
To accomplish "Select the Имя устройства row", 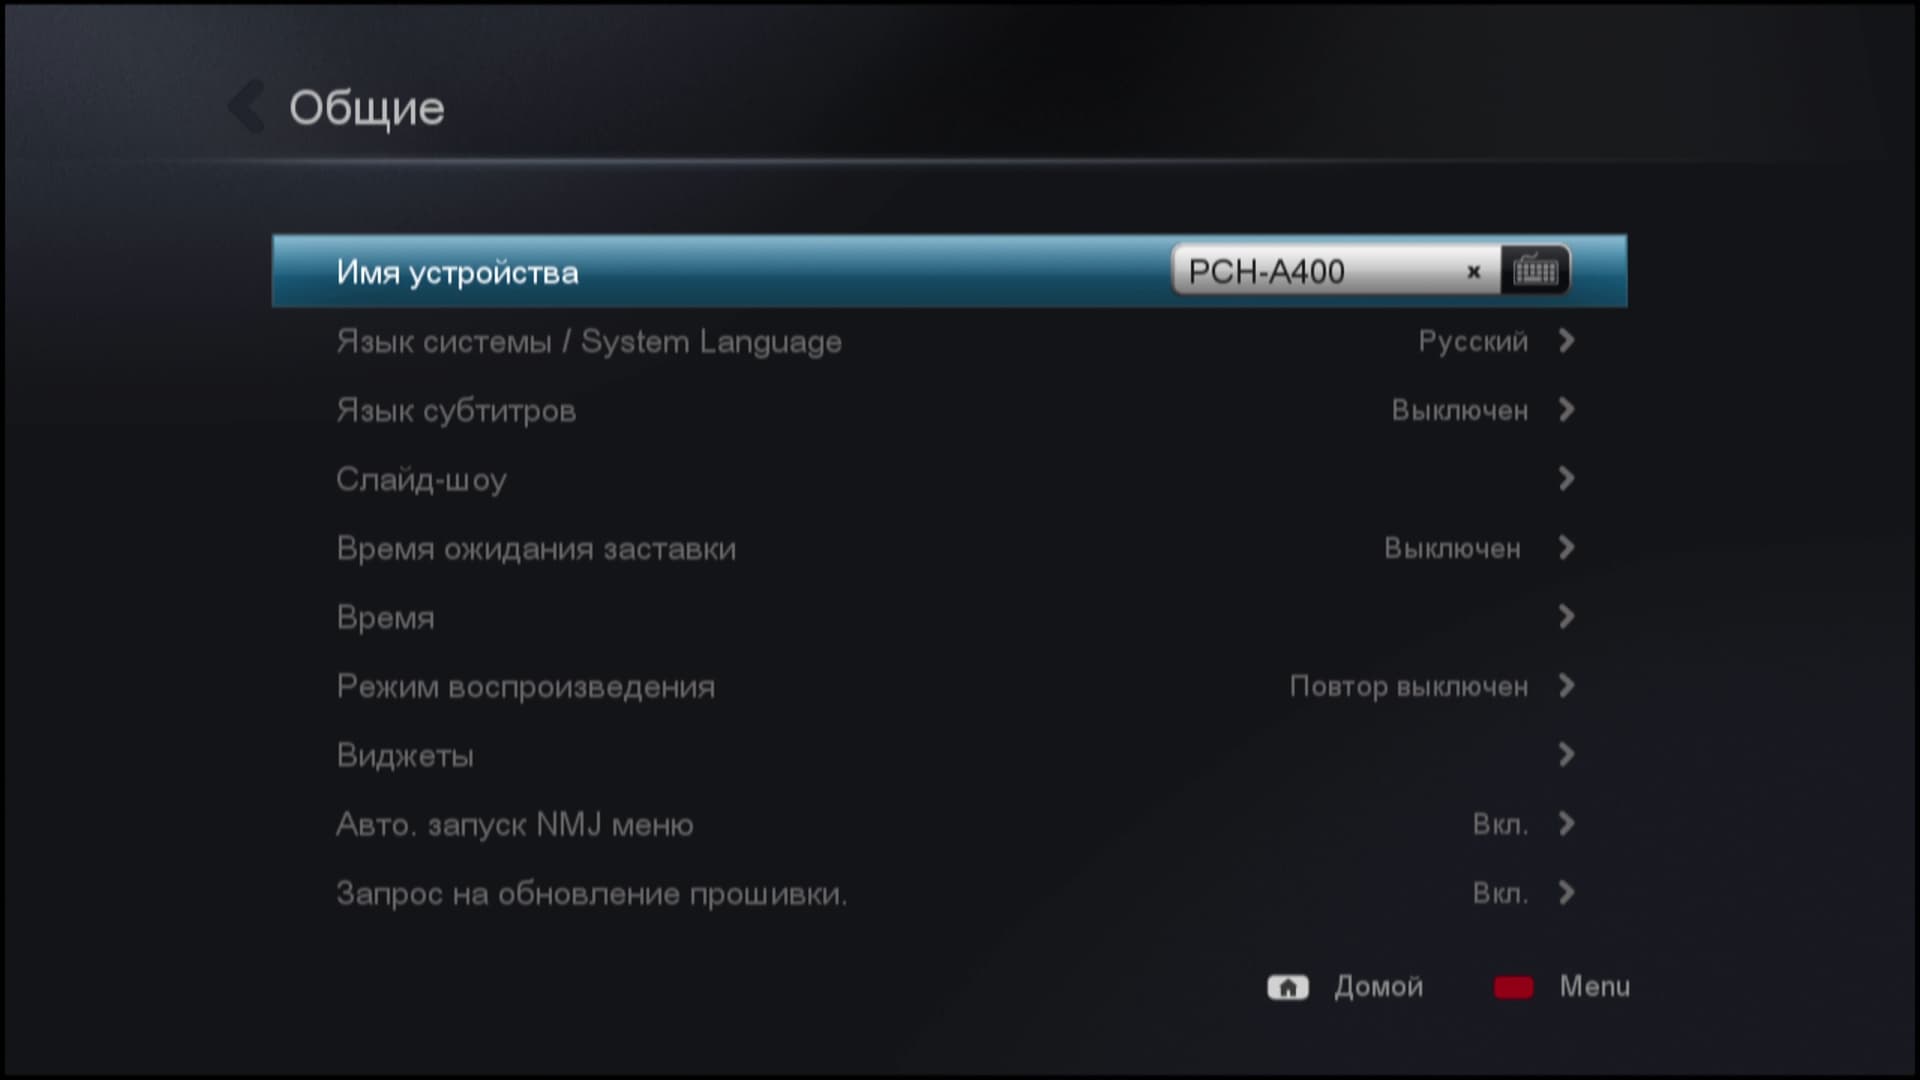I will pos(950,271).
